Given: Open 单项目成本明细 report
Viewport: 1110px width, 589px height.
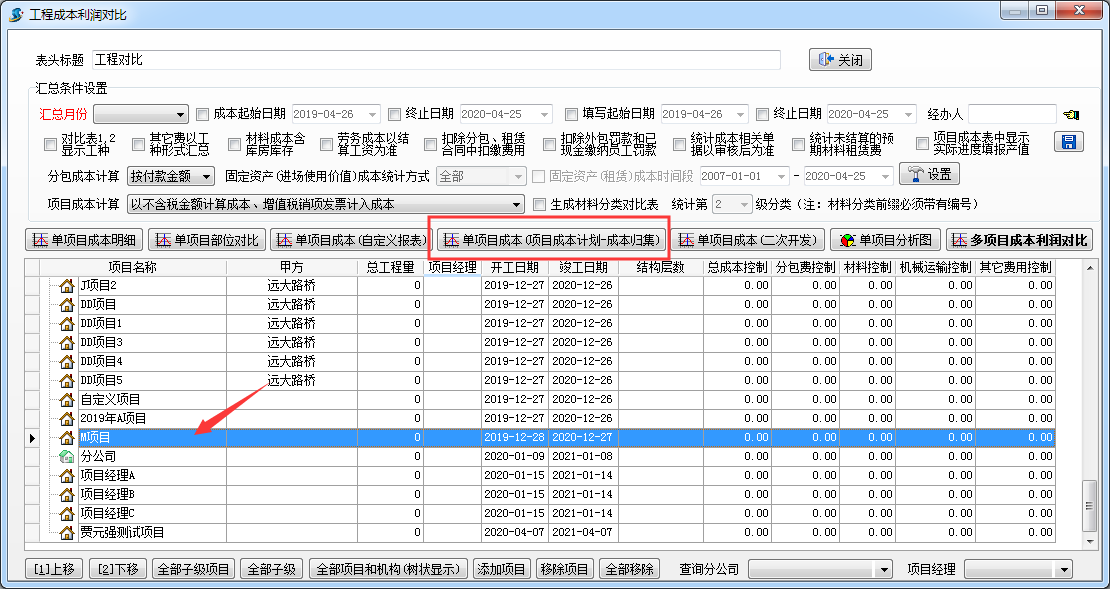Looking at the screenshot, I should tap(84, 240).
